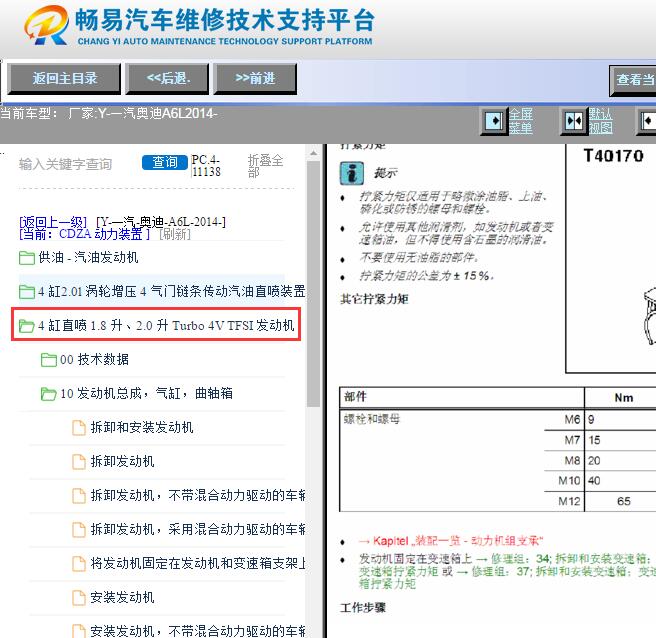Click 螺栓和螺母 table cell

click(372, 419)
